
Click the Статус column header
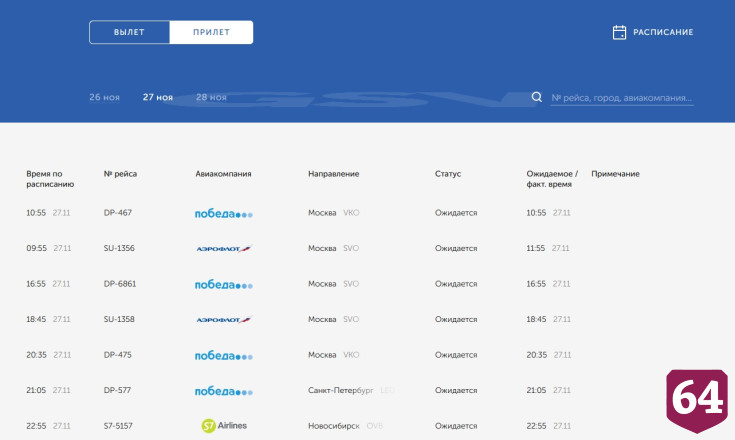click(x=448, y=174)
